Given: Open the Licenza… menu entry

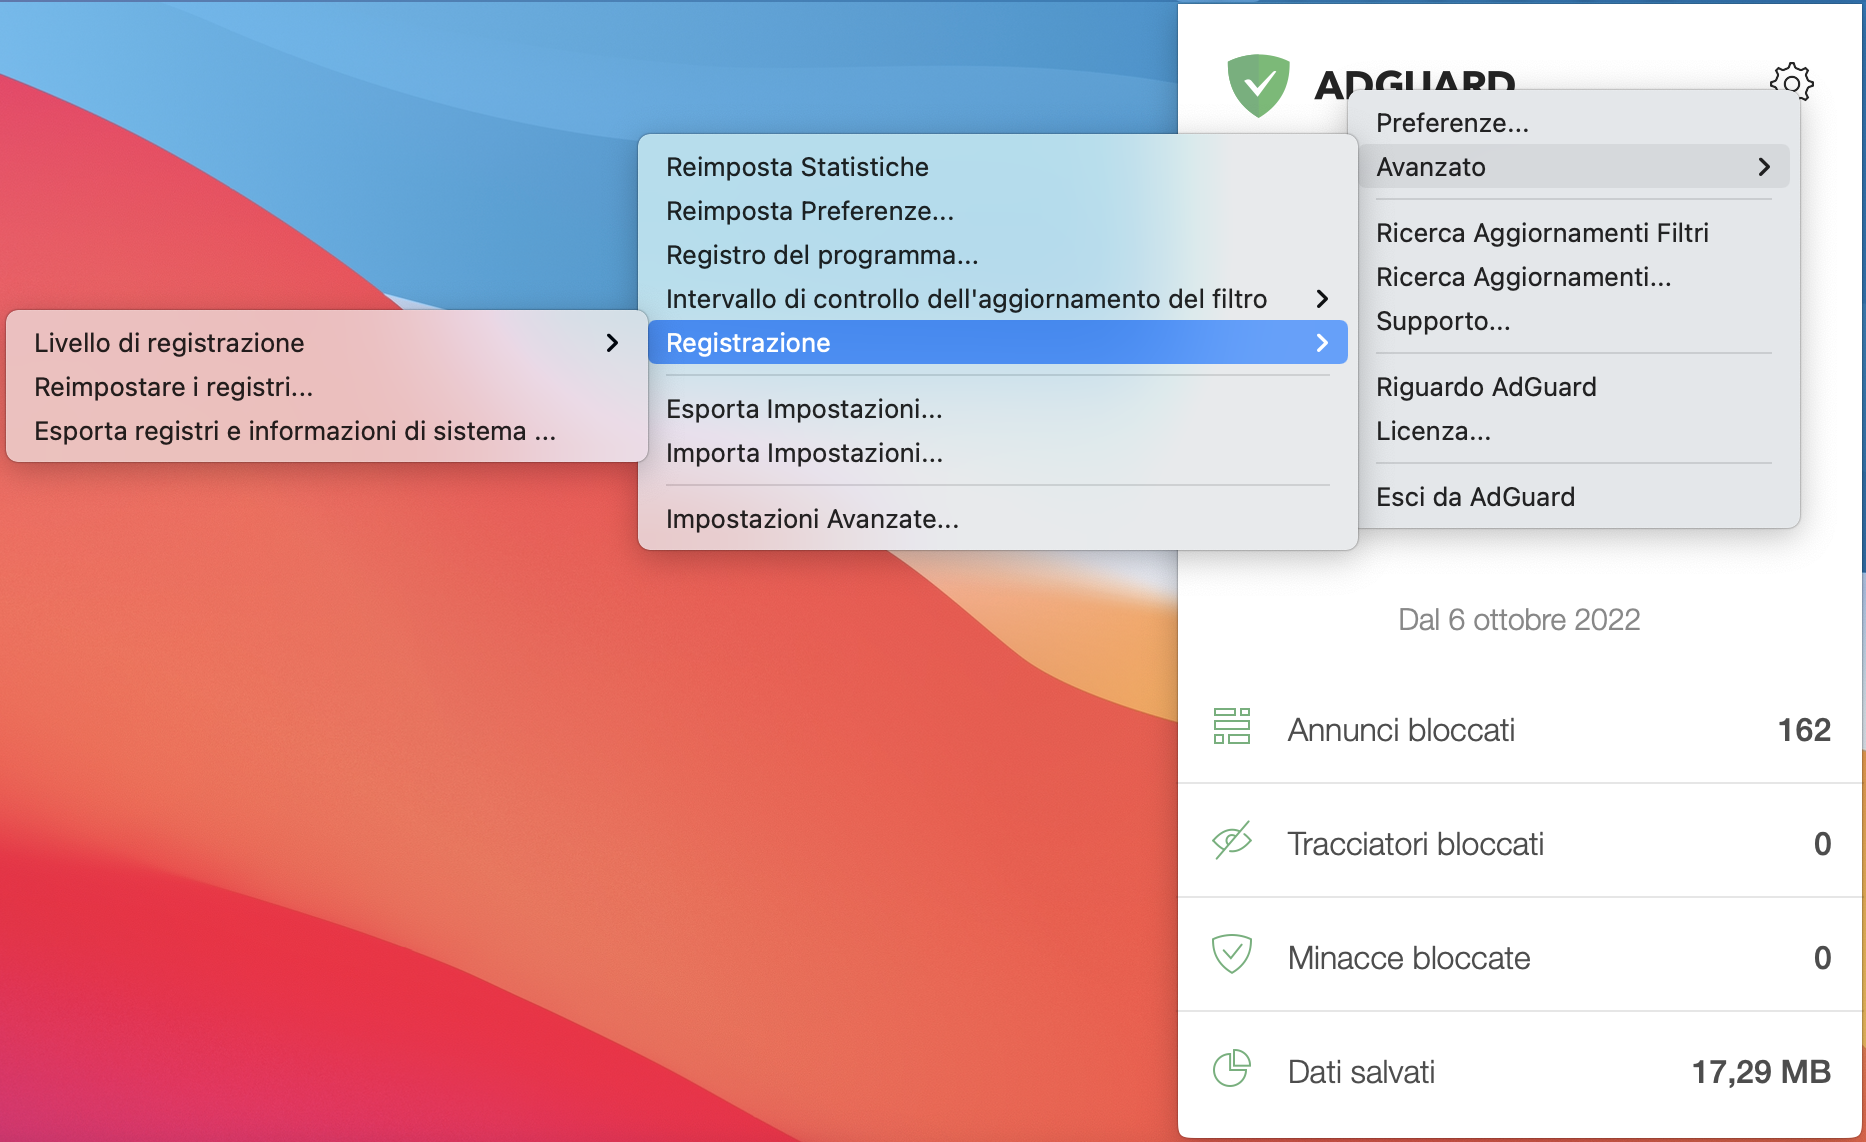Looking at the screenshot, I should 1574,431.
